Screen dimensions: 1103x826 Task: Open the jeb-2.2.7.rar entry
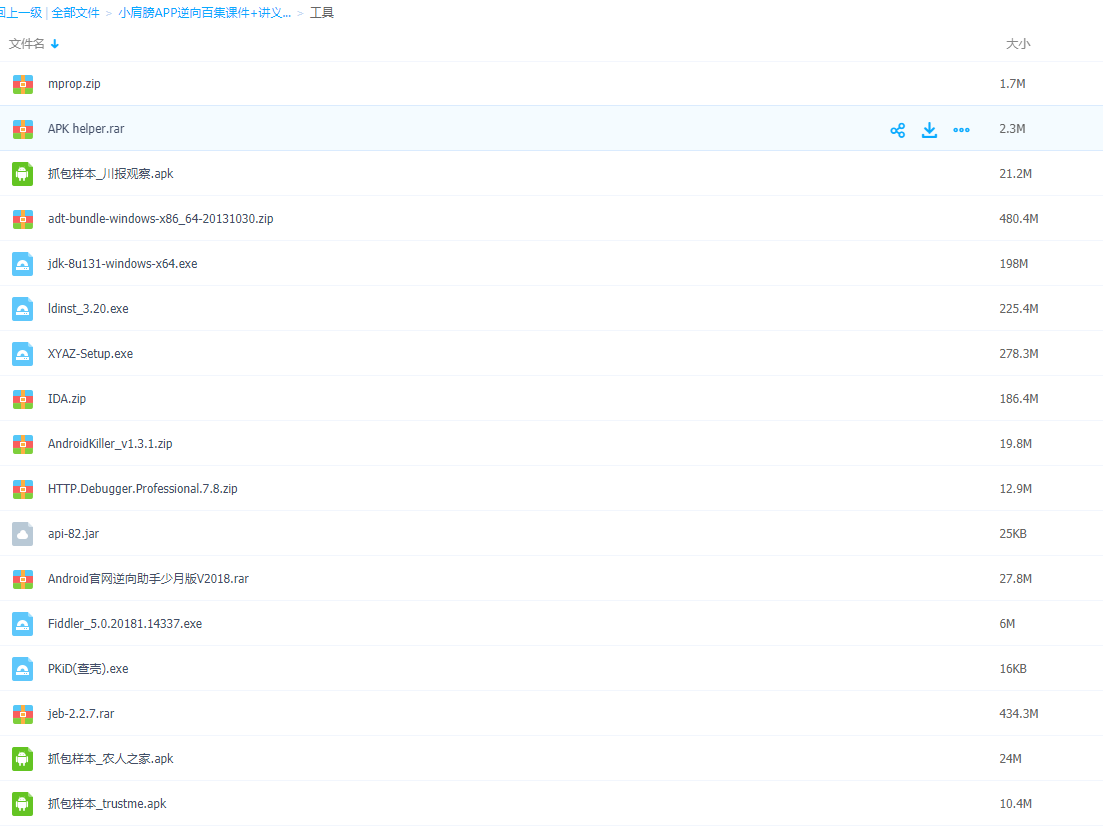(81, 714)
